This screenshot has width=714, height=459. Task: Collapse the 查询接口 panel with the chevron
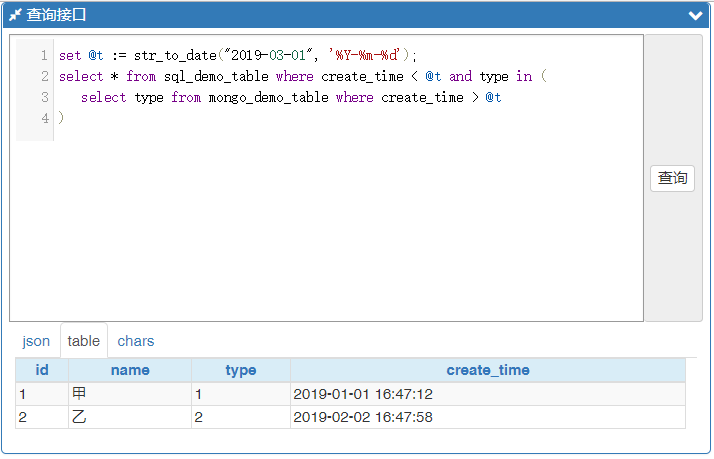click(x=695, y=16)
